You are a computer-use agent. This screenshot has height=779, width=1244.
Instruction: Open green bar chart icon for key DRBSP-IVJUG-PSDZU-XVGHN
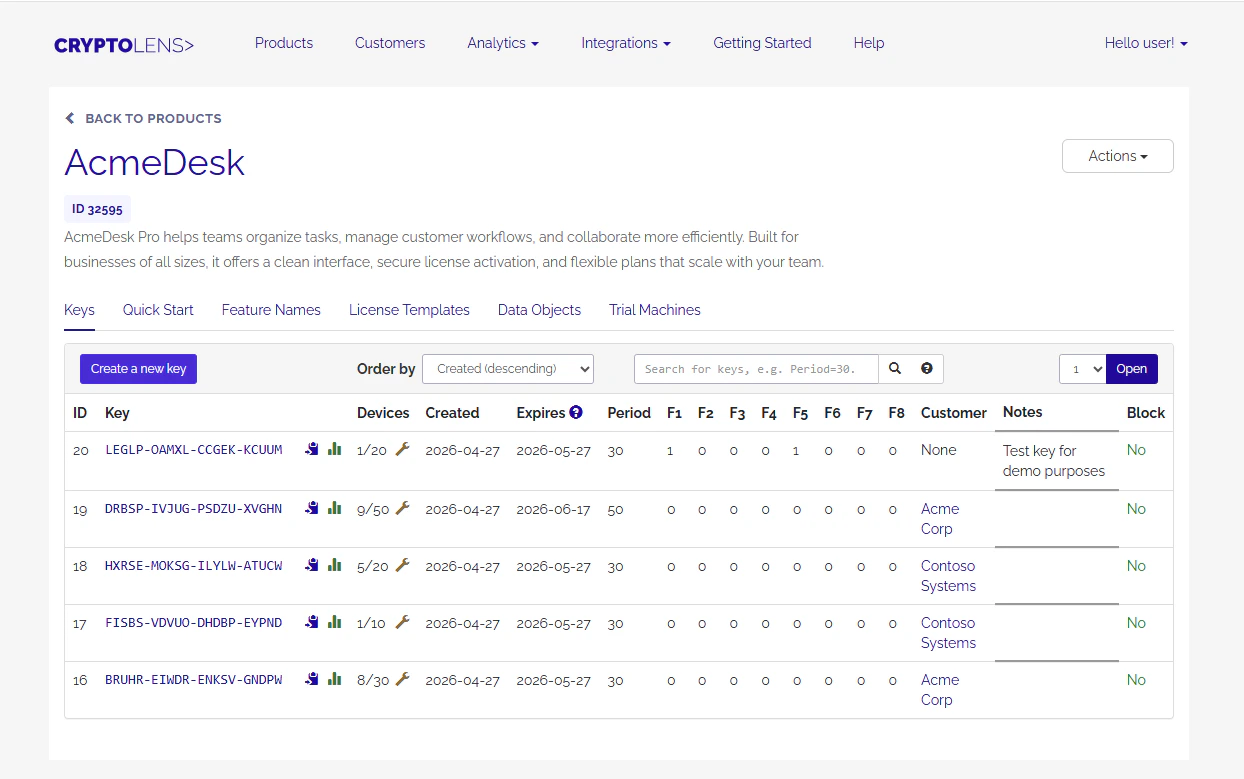(335, 508)
